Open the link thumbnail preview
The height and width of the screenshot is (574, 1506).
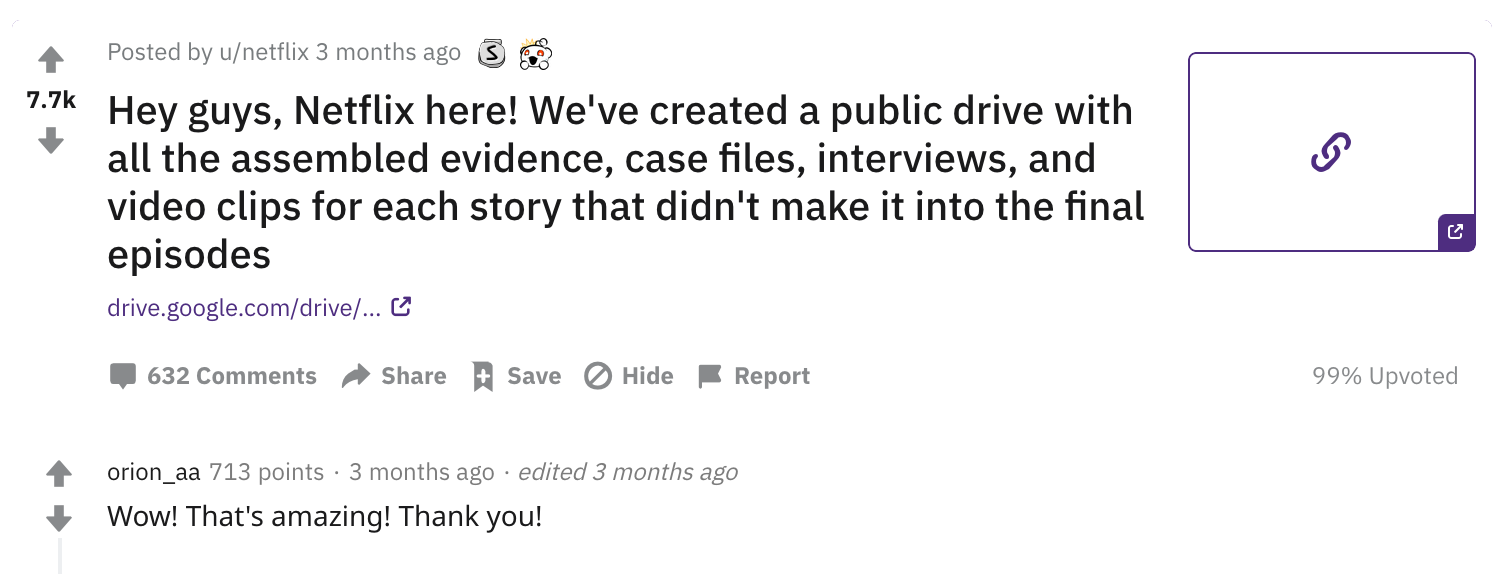tap(1331, 152)
